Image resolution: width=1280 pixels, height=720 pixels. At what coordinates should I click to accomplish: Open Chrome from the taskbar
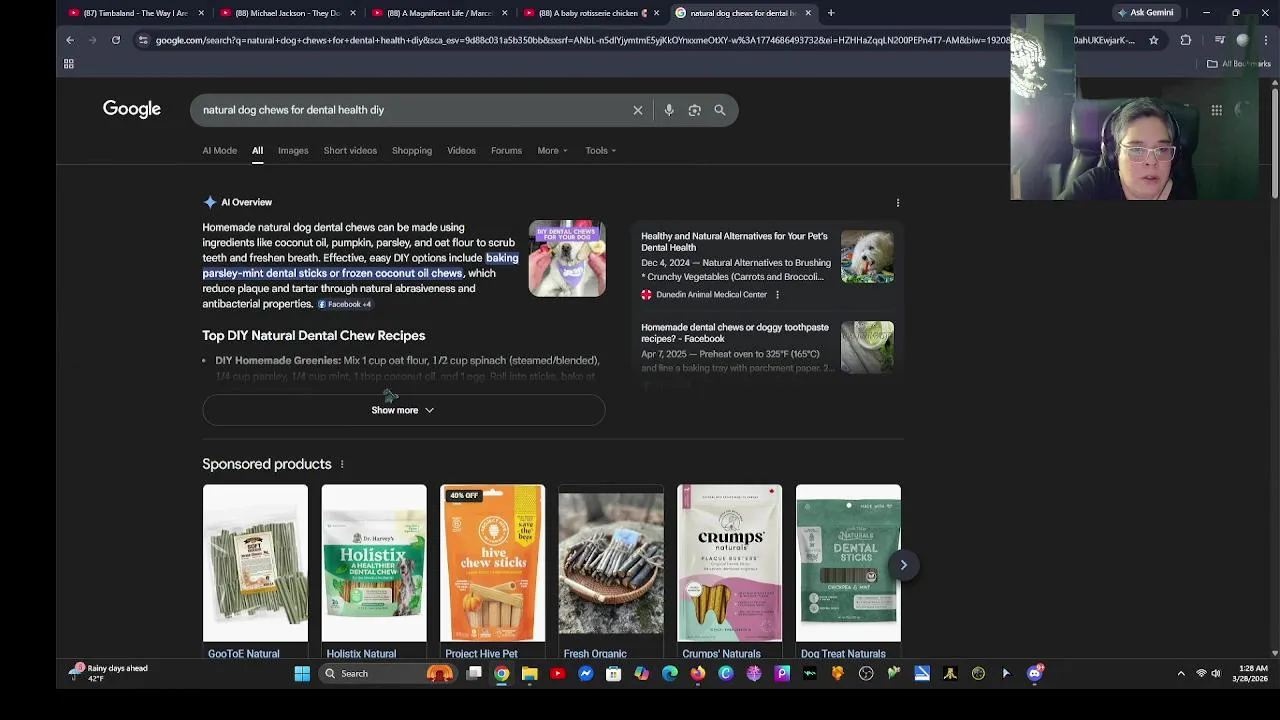point(502,674)
